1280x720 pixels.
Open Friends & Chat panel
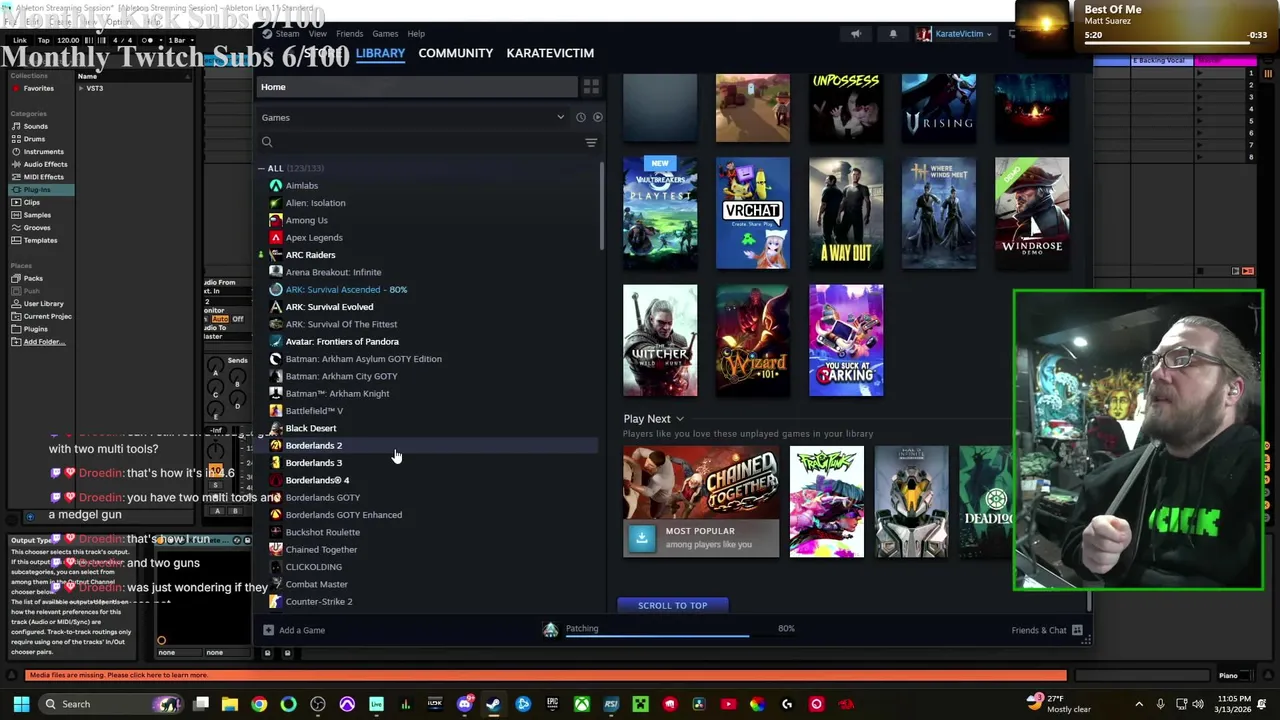click(x=1047, y=630)
